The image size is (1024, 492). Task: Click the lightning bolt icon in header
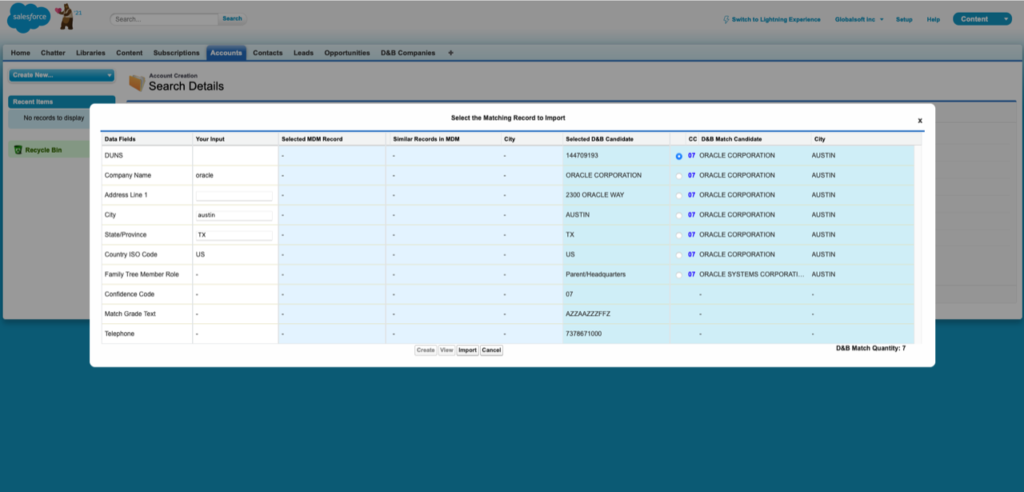point(726,20)
